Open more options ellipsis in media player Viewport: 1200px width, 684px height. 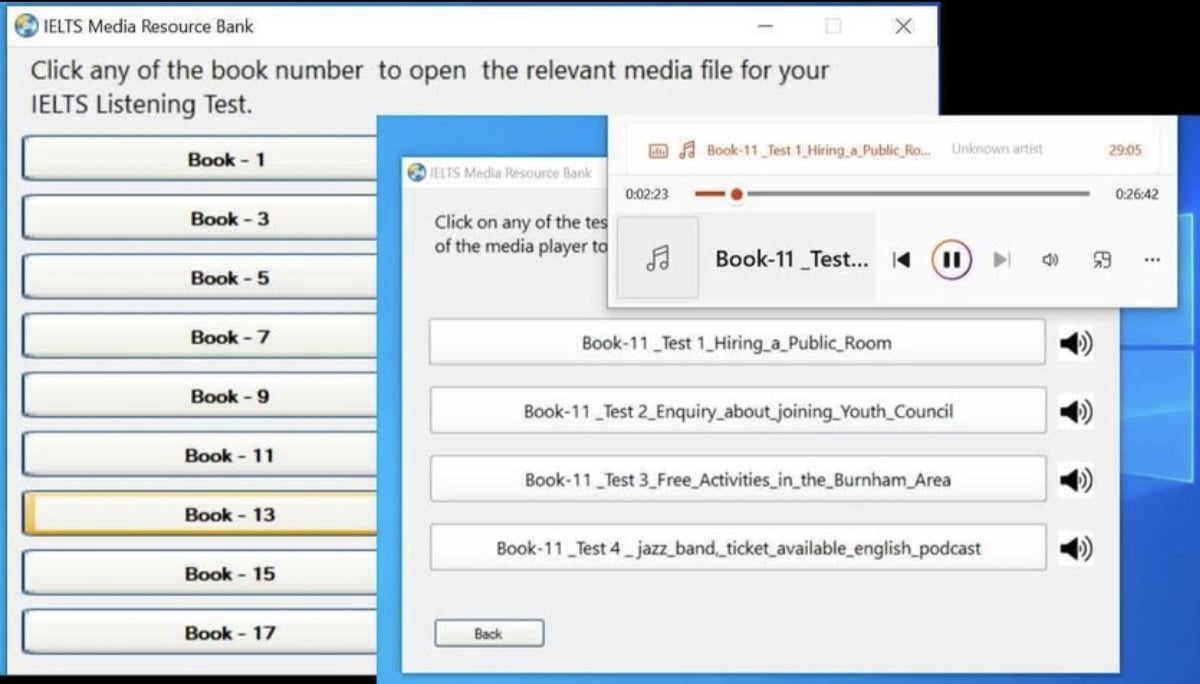[x=1152, y=260]
